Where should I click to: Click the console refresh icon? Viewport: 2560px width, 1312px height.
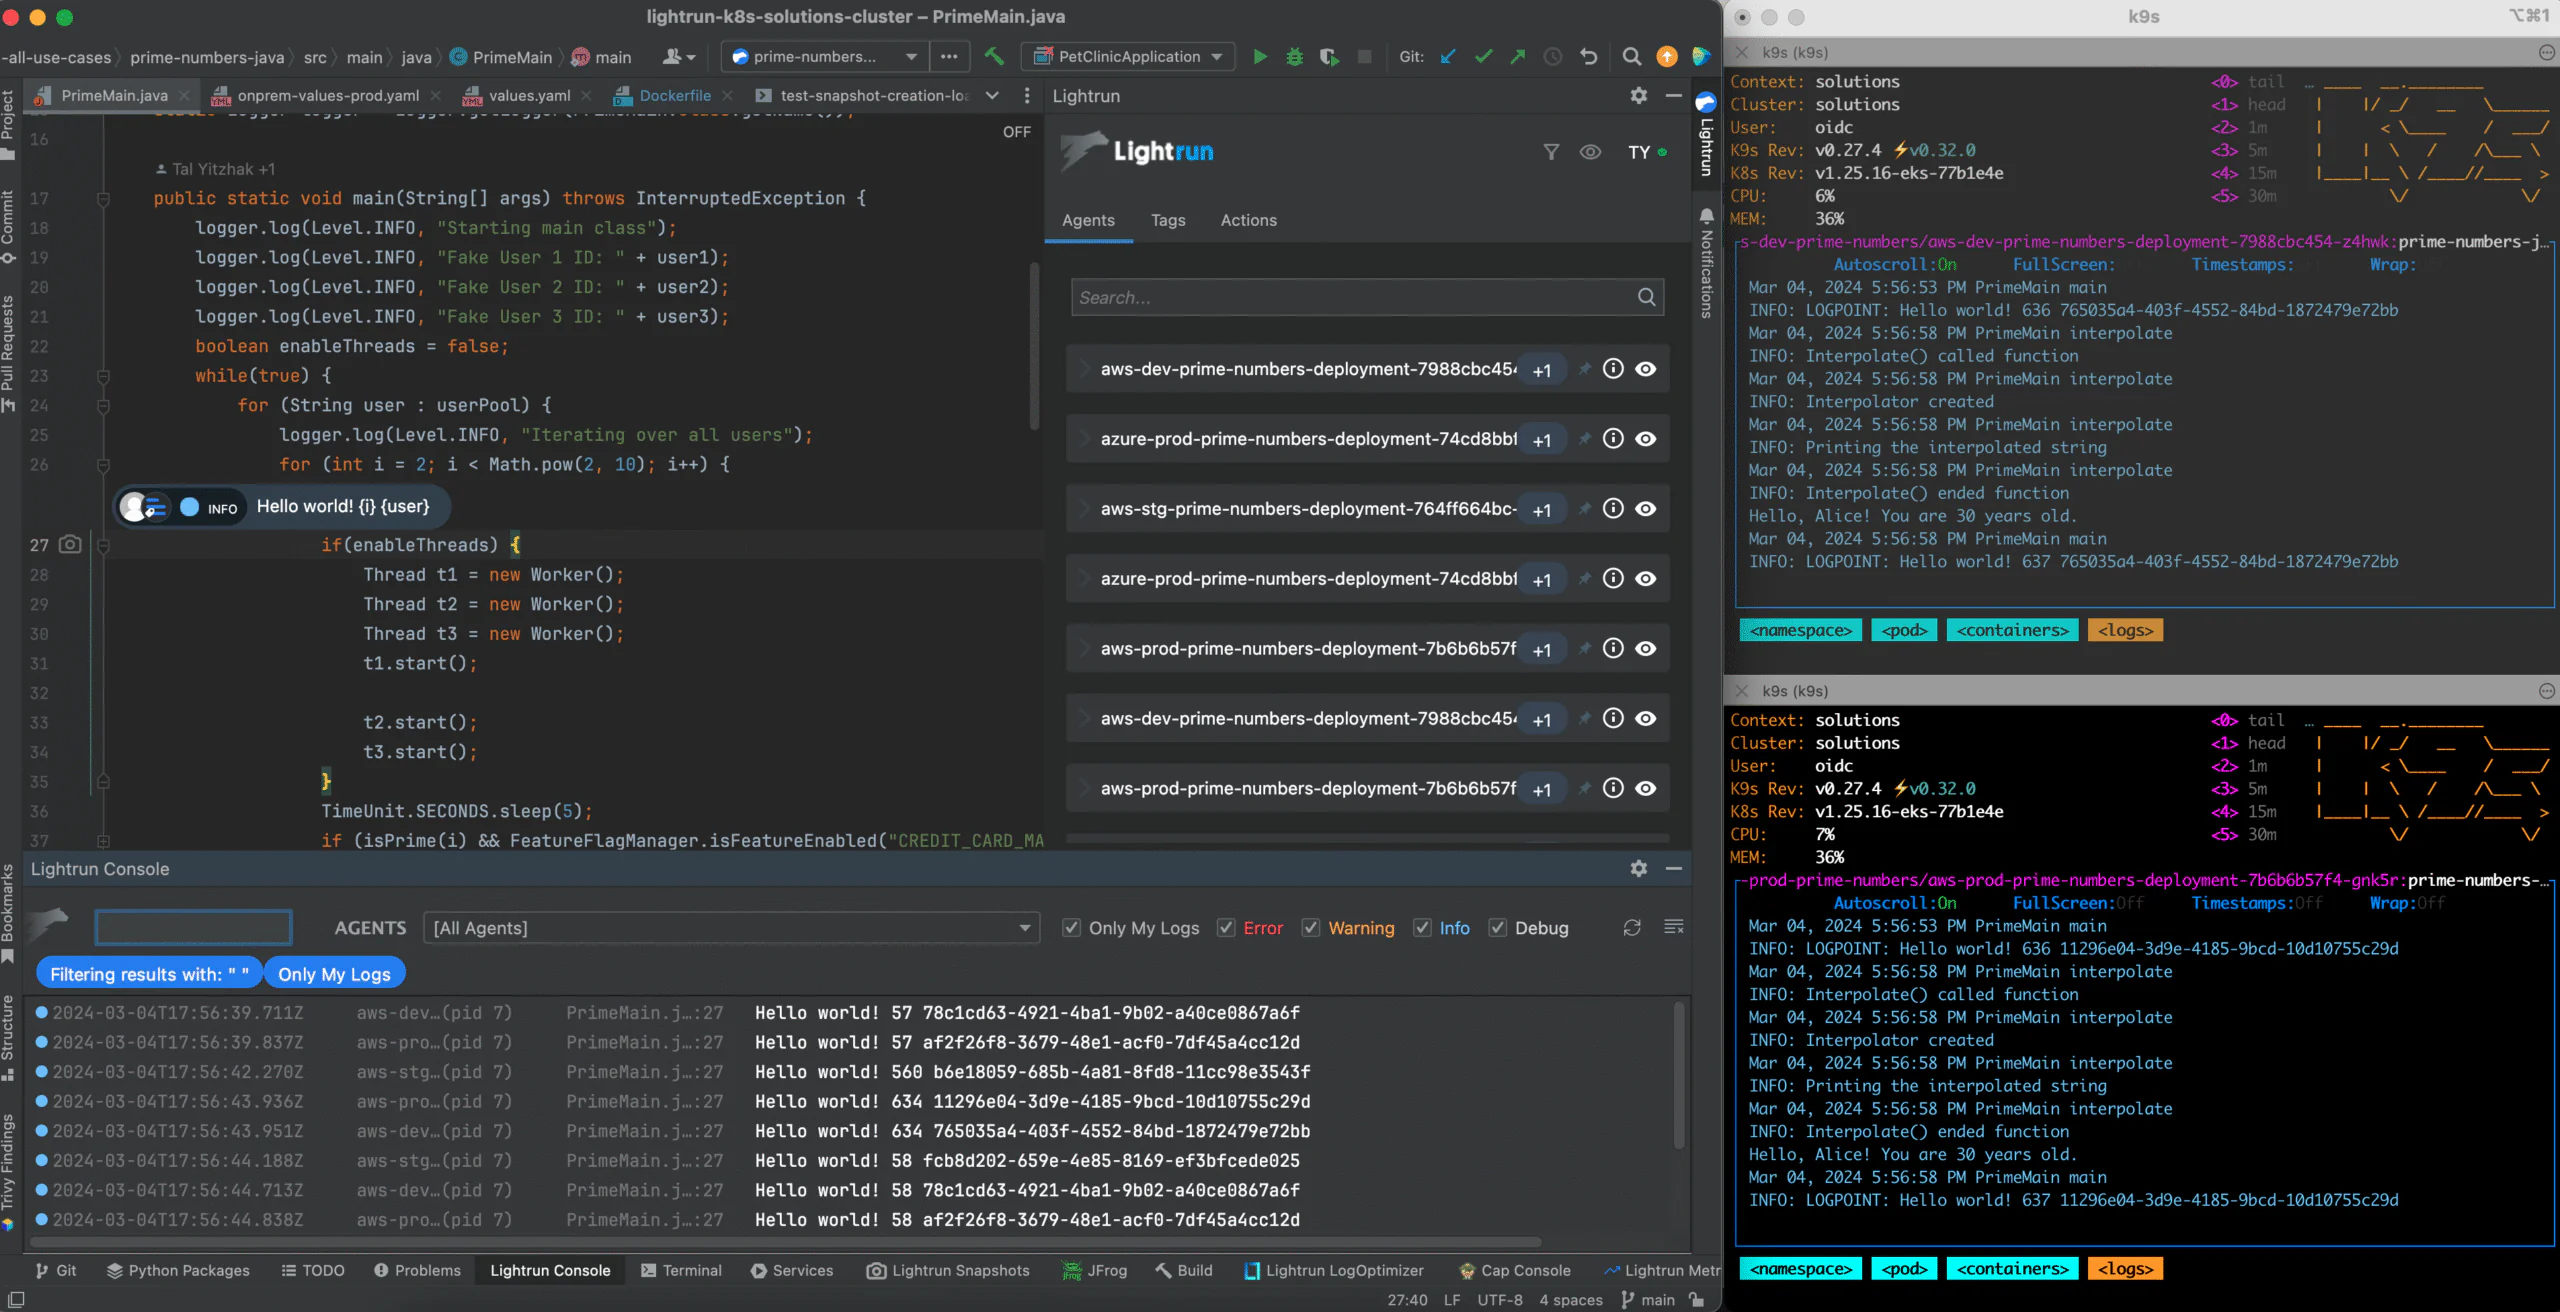click(1632, 928)
